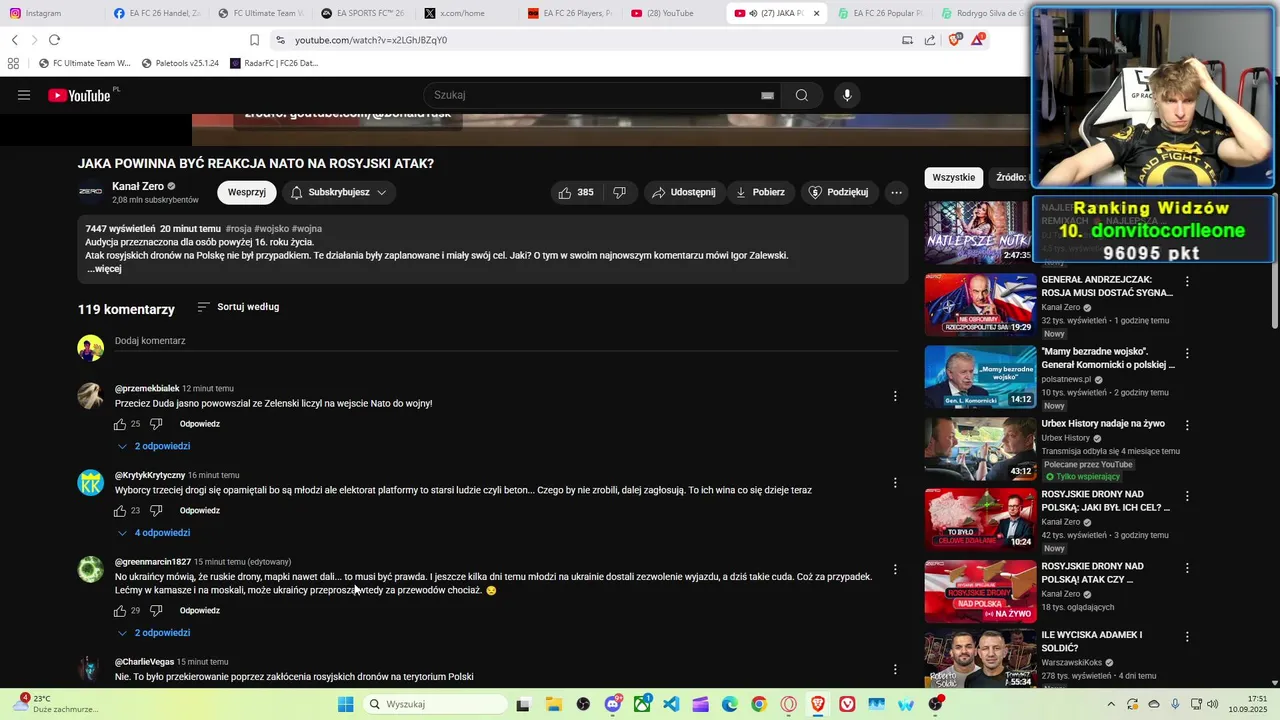Start voice search with microphone icon
The image size is (1280, 720).
(x=847, y=95)
